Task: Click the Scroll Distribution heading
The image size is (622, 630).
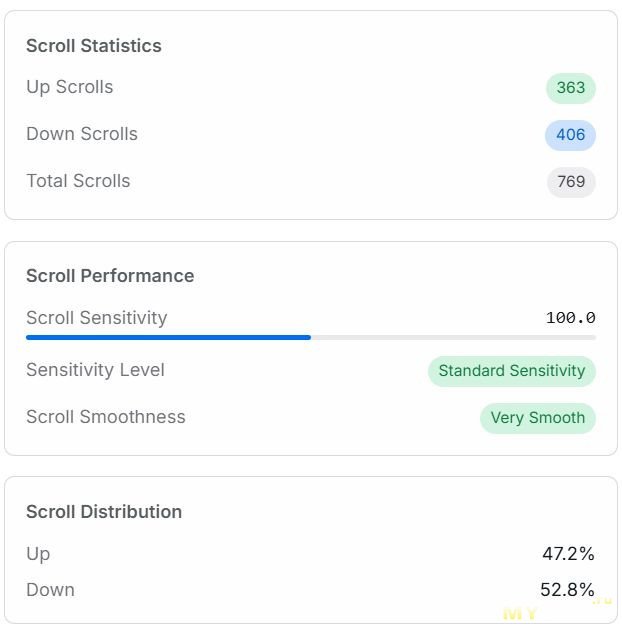Action: [104, 512]
